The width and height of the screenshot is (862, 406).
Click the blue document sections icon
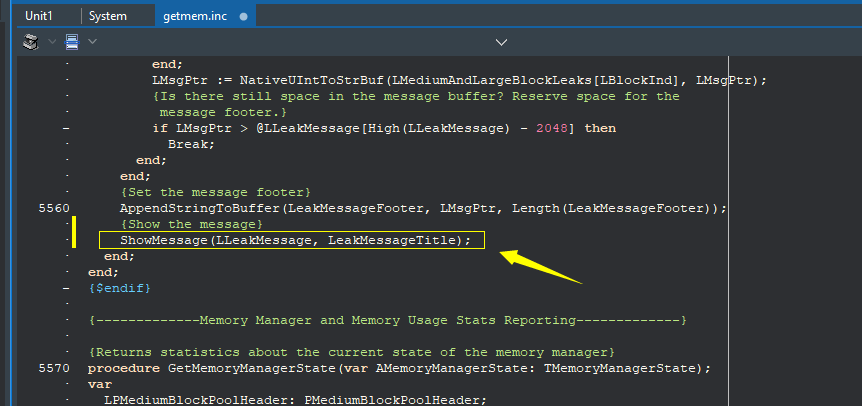(x=72, y=41)
